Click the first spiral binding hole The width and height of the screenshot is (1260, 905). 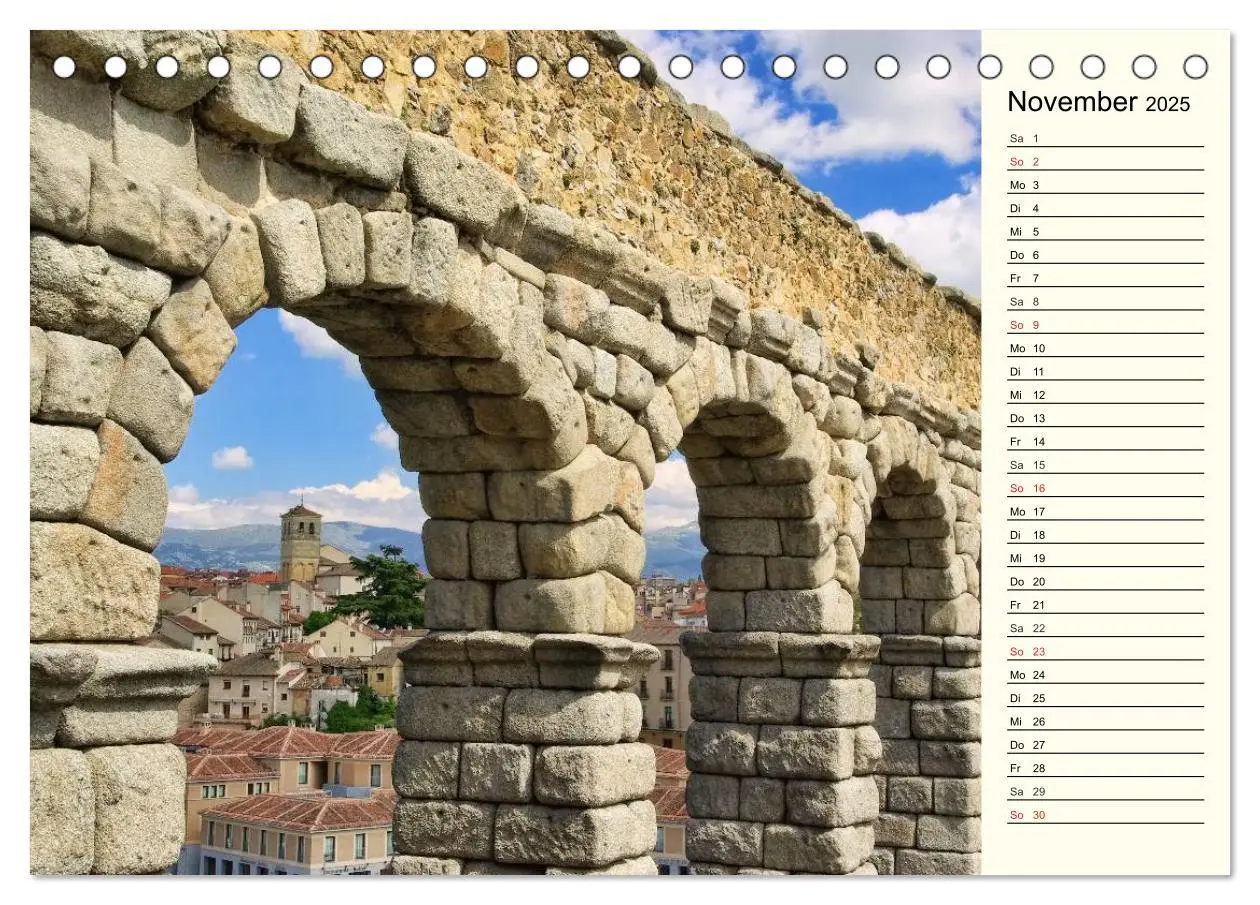(64, 67)
